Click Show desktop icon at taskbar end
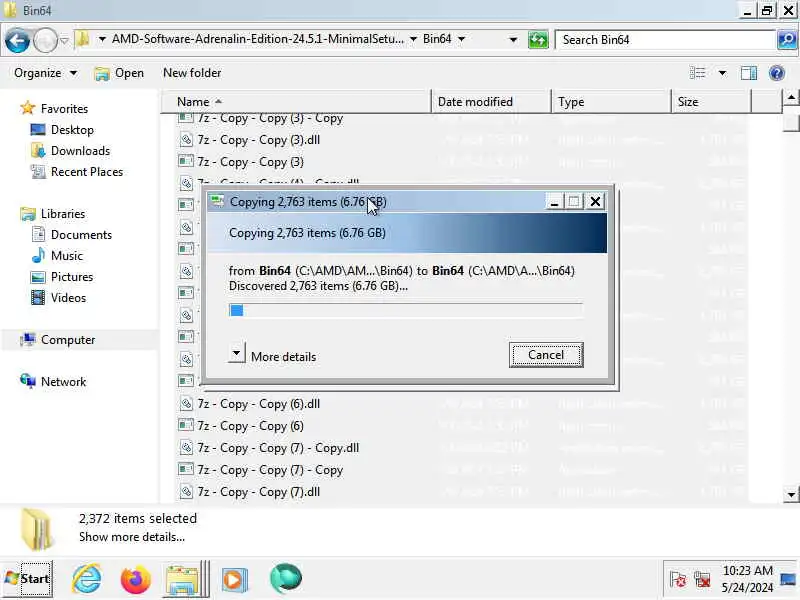Viewport: 800px width, 600px height. point(788,579)
